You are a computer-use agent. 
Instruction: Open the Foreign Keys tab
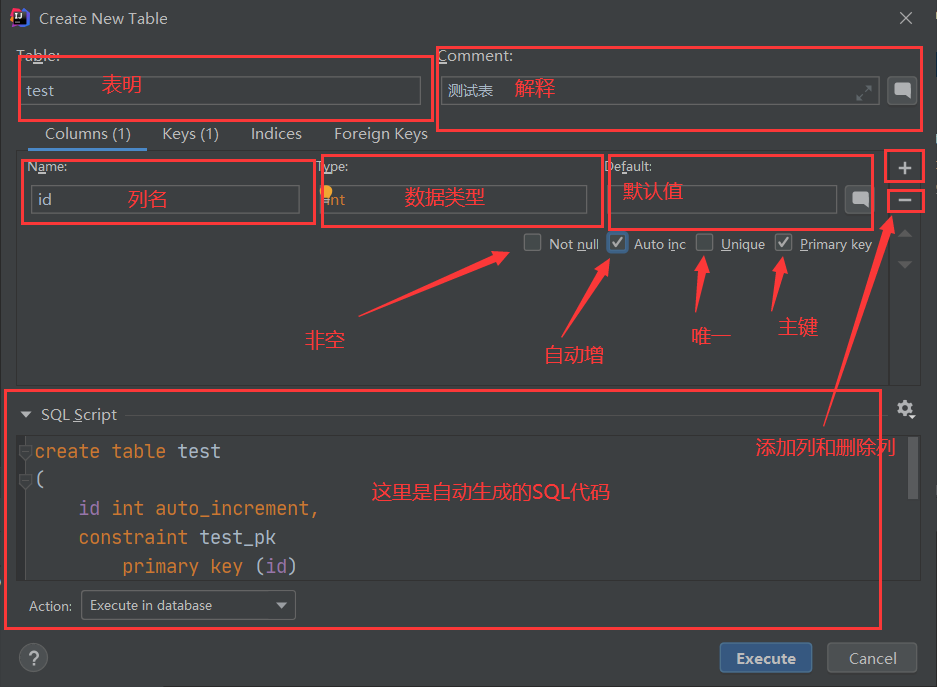click(381, 134)
